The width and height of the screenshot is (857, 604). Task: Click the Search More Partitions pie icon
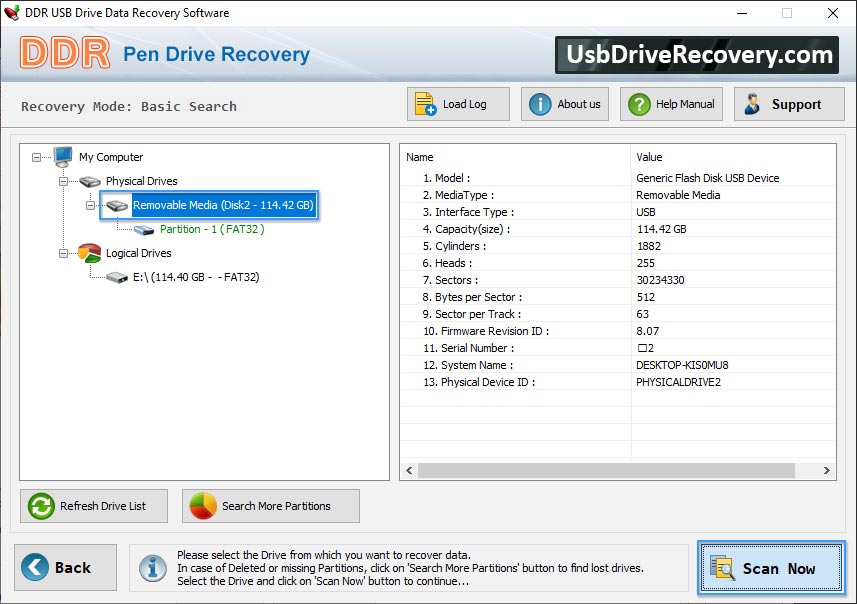pyautogui.click(x=203, y=506)
